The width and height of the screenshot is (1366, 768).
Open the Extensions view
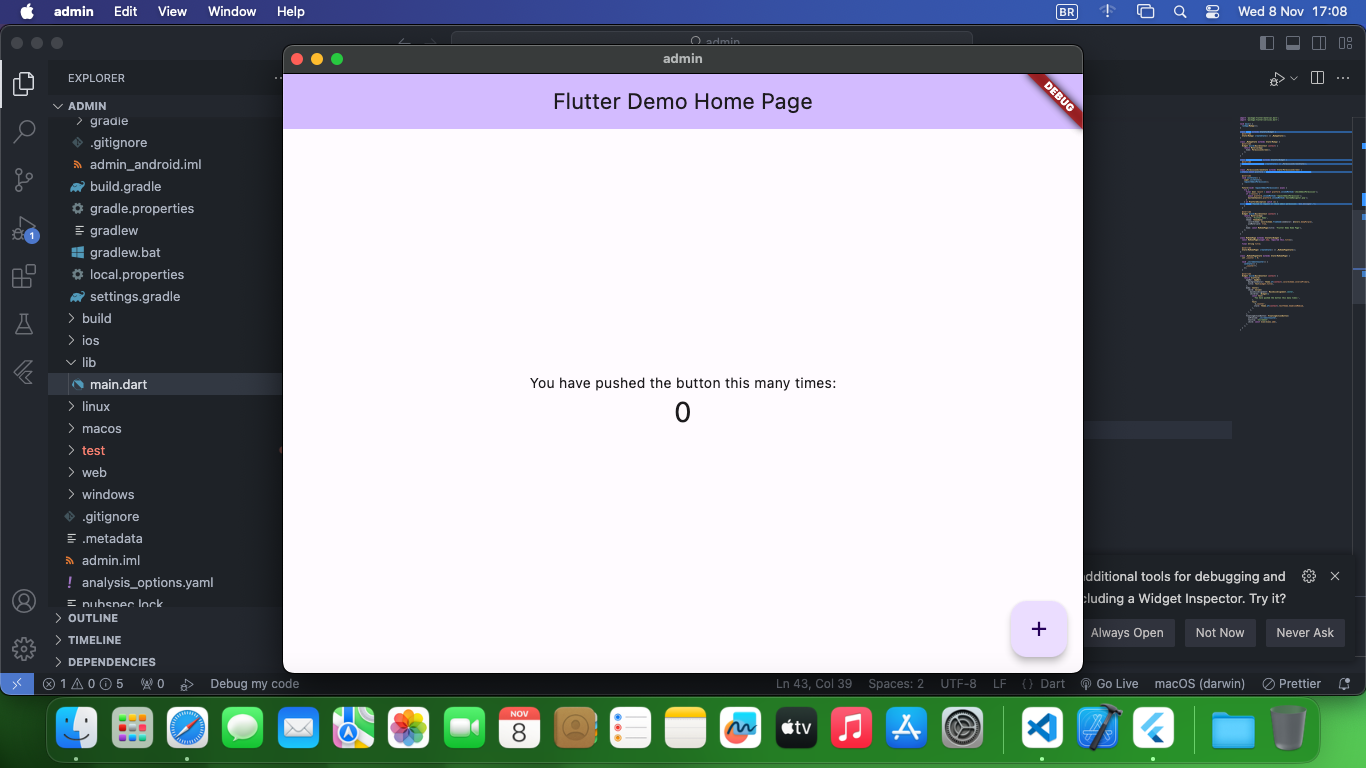point(24,276)
